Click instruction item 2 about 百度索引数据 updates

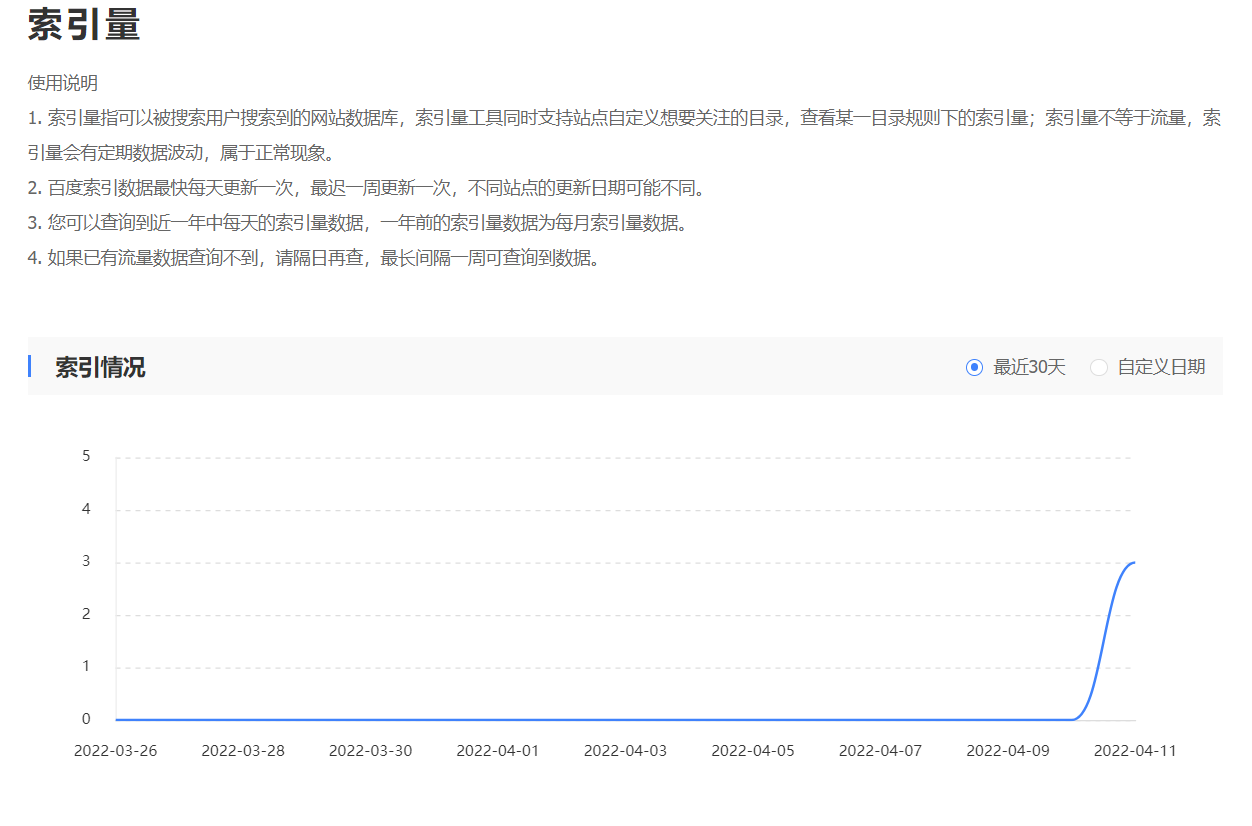(368, 189)
